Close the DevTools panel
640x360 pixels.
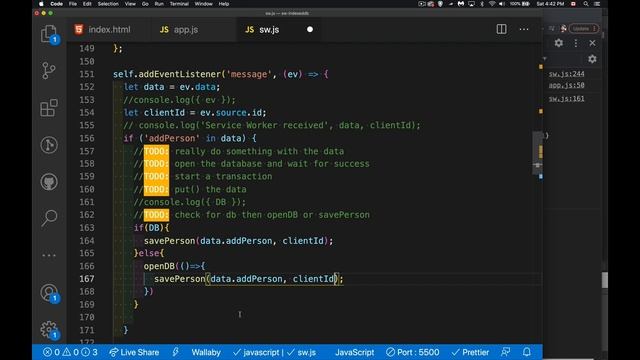coord(593,43)
